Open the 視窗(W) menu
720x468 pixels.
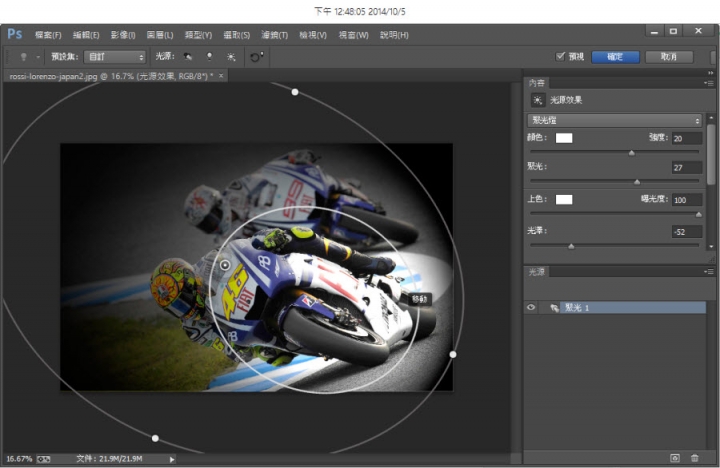click(354, 35)
